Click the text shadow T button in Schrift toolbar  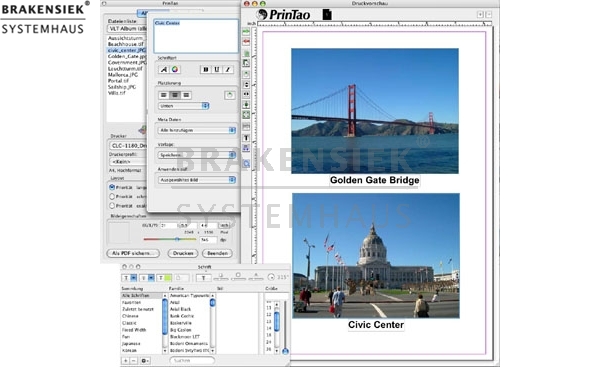click(203, 277)
